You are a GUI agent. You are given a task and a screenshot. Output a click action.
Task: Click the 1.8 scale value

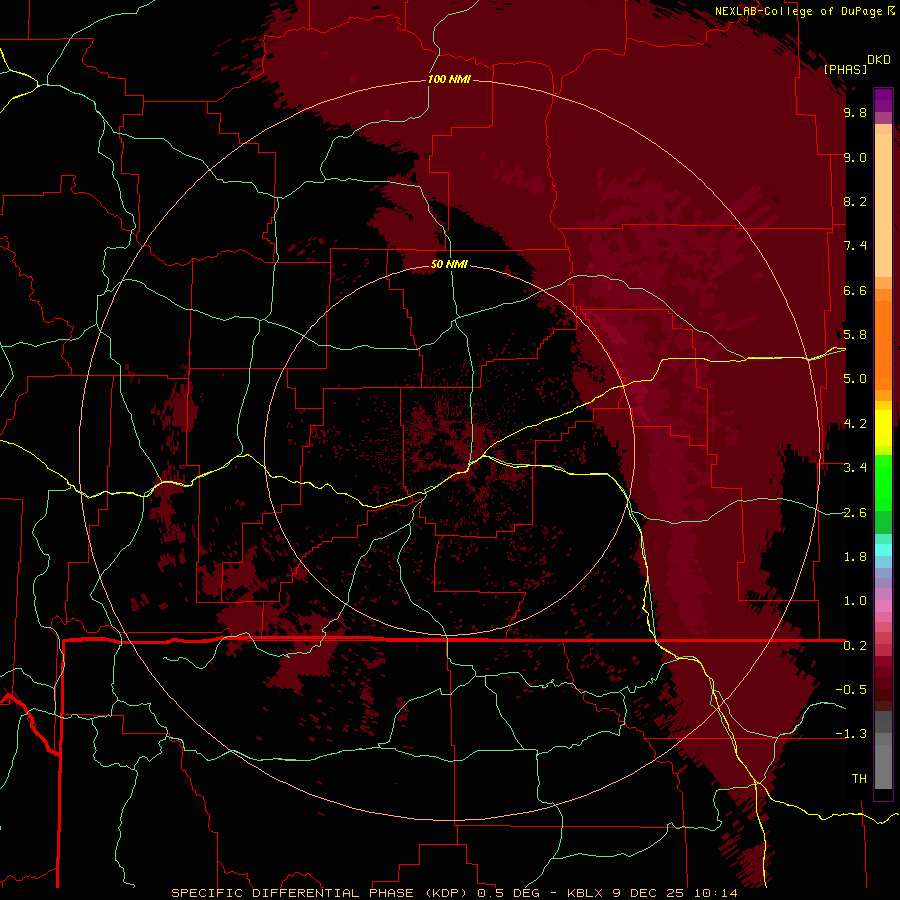pos(855,557)
